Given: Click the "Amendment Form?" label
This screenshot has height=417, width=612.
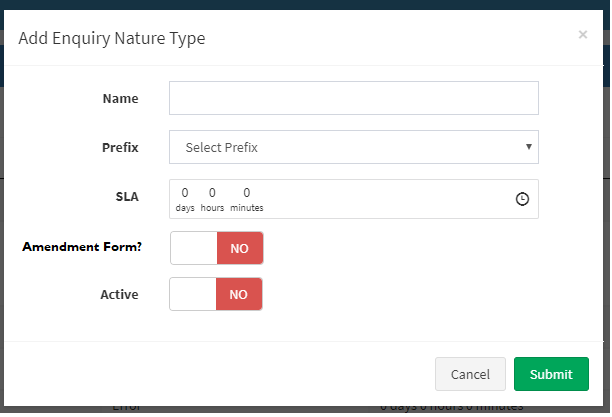Looking at the screenshot, I should point(82,246).
